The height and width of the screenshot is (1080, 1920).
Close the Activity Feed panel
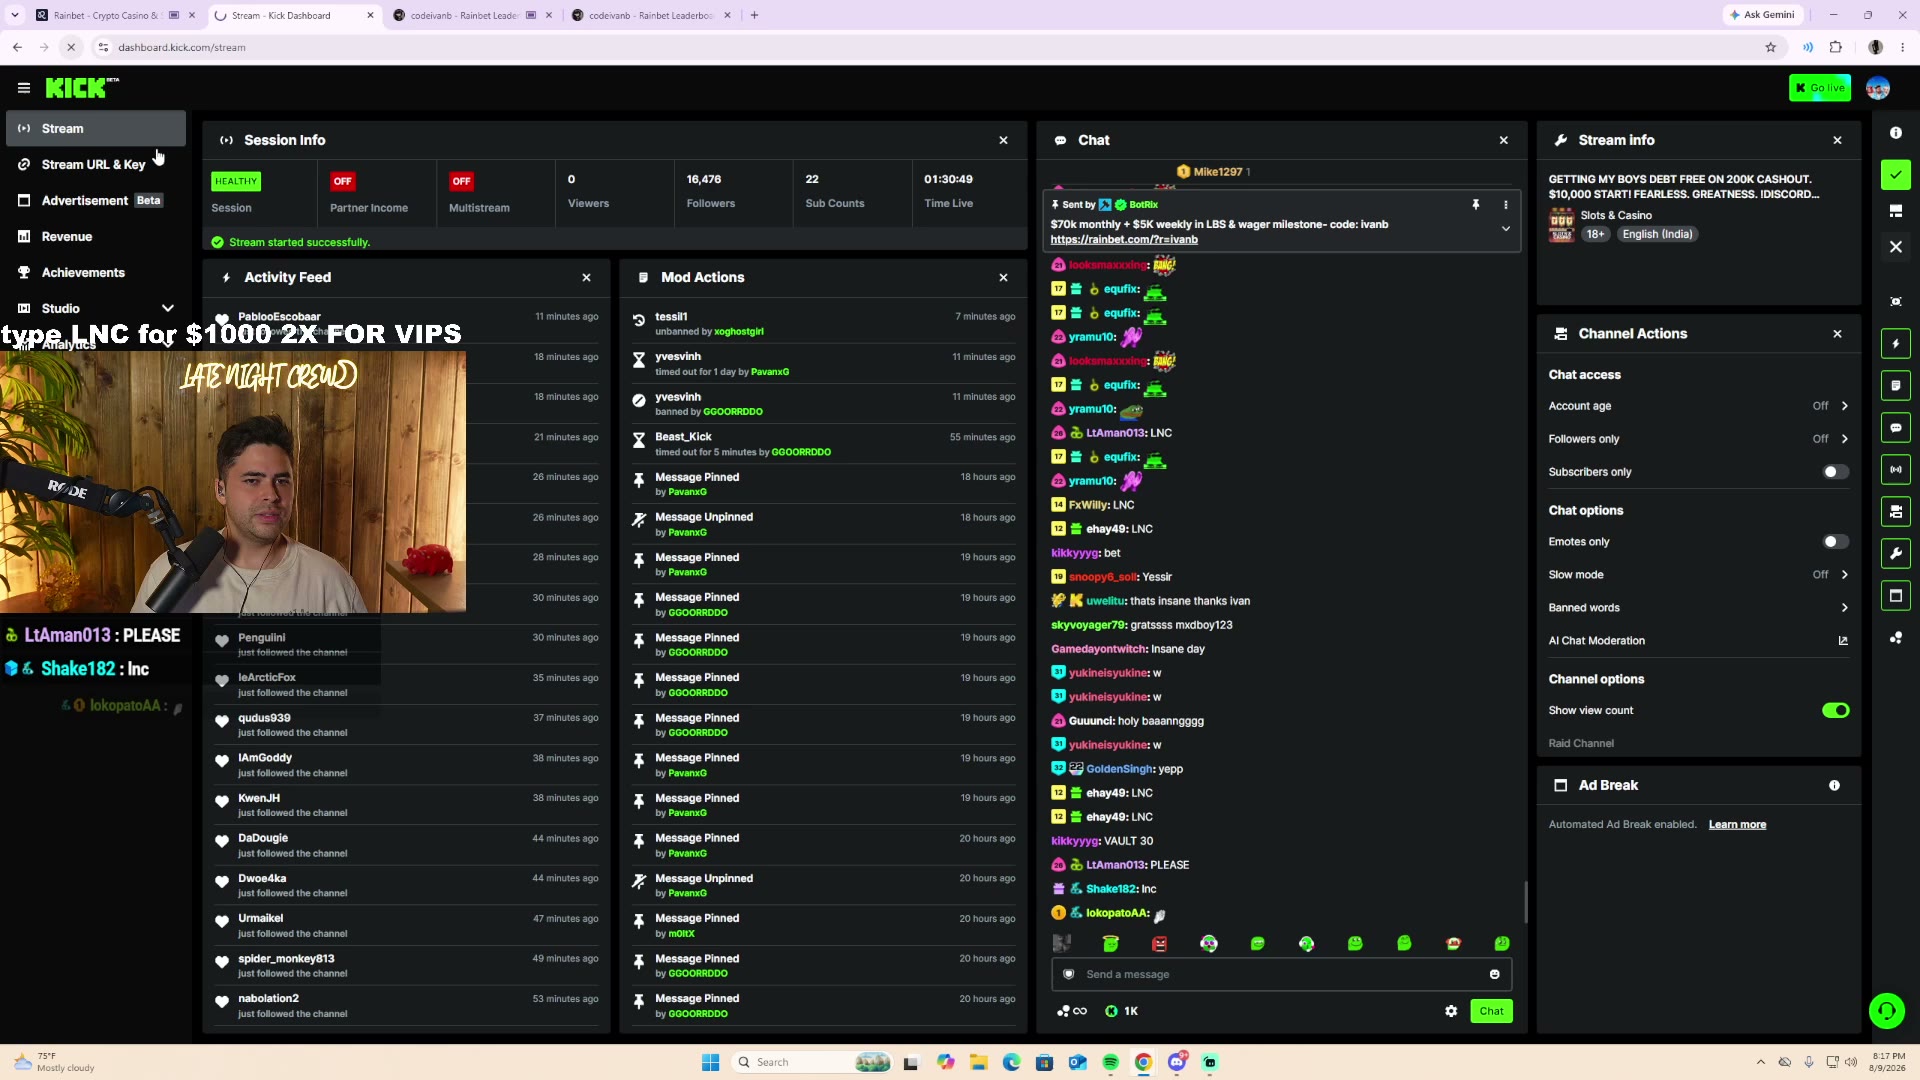(587, 278)
